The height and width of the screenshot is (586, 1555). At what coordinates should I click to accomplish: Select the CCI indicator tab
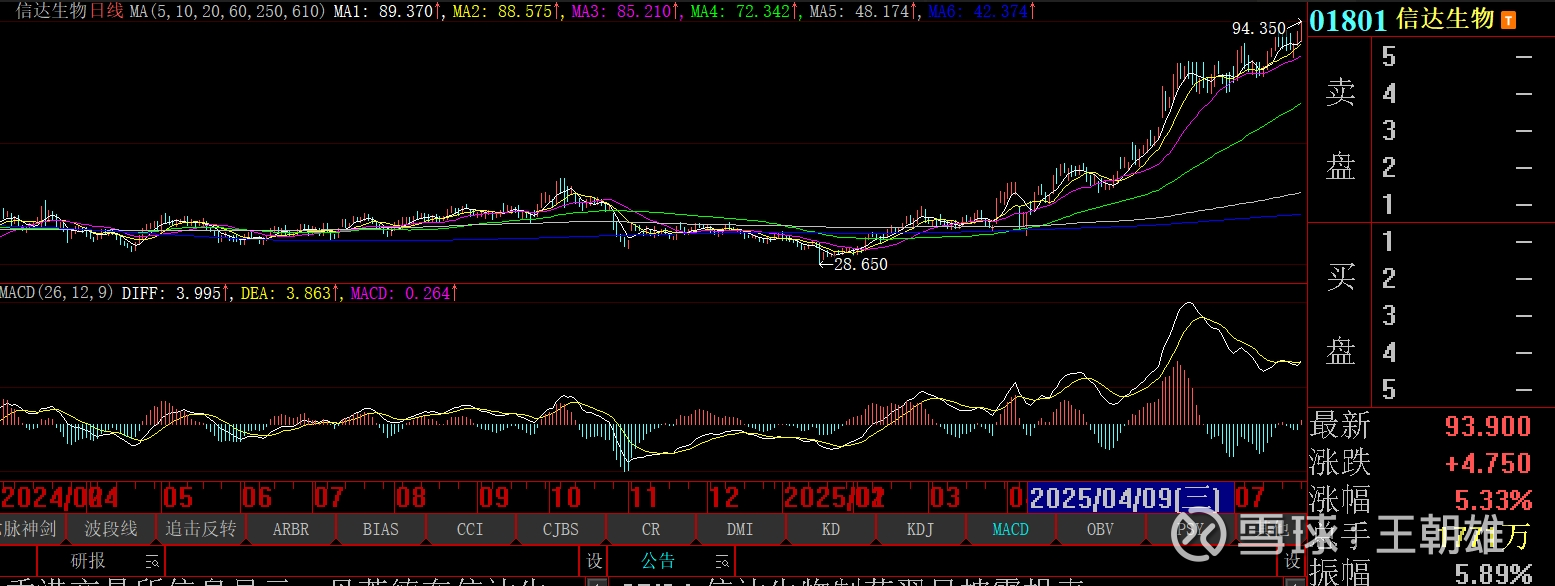tap(470, 528)
